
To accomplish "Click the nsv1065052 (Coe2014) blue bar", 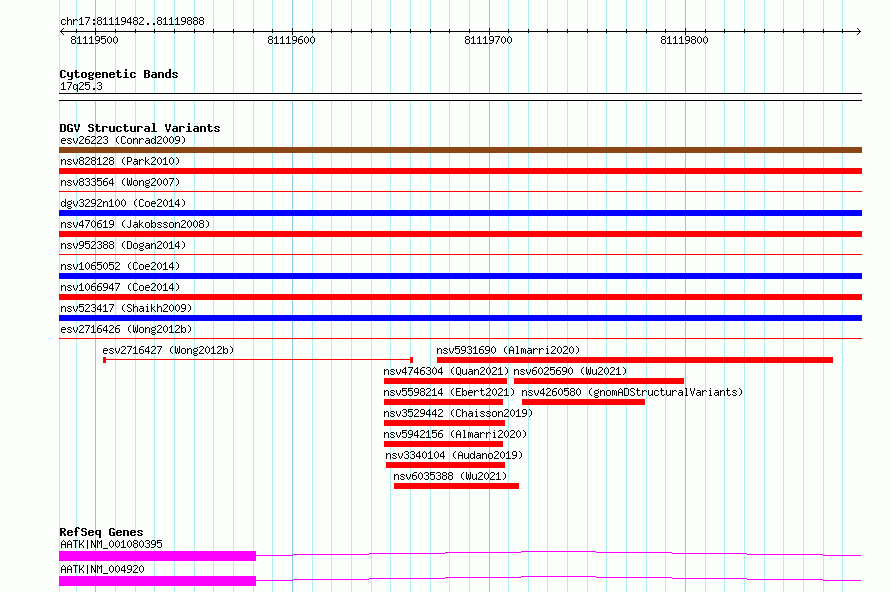I will [x=460, y=276].
